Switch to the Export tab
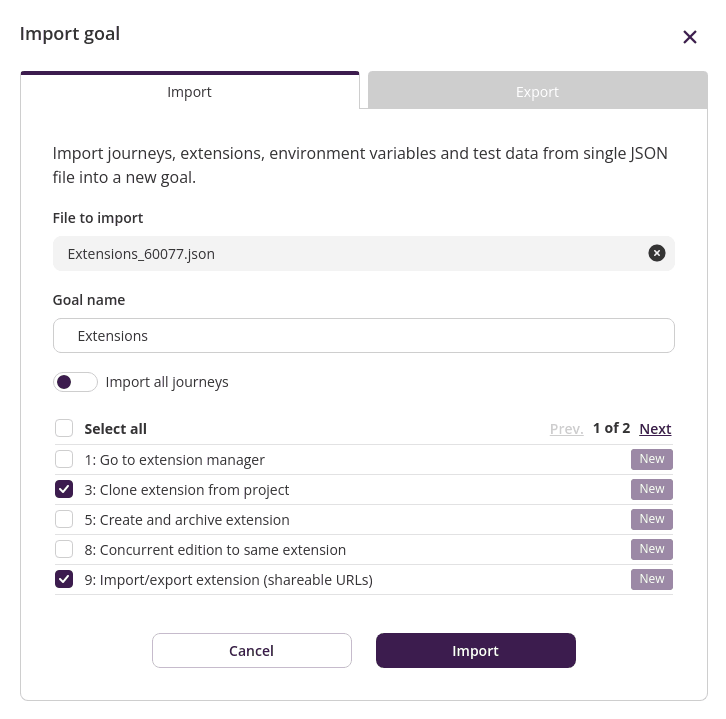This screenshot has height=719, width=726. coord(537,91)
